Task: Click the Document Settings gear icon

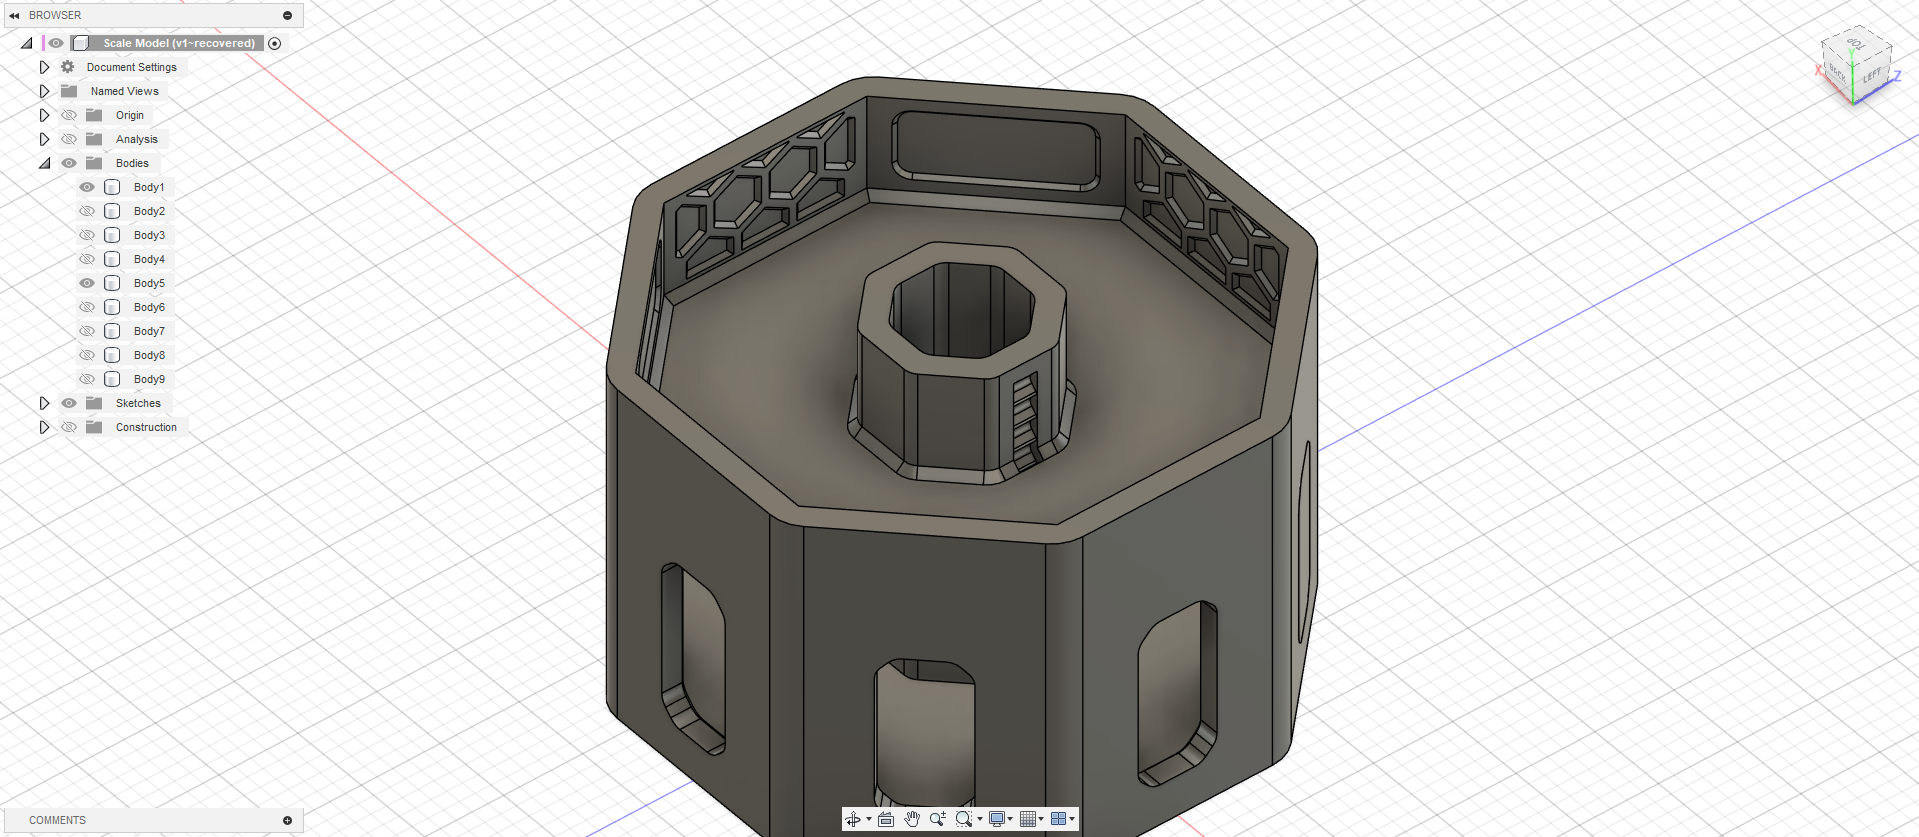Action: (68, 67)
